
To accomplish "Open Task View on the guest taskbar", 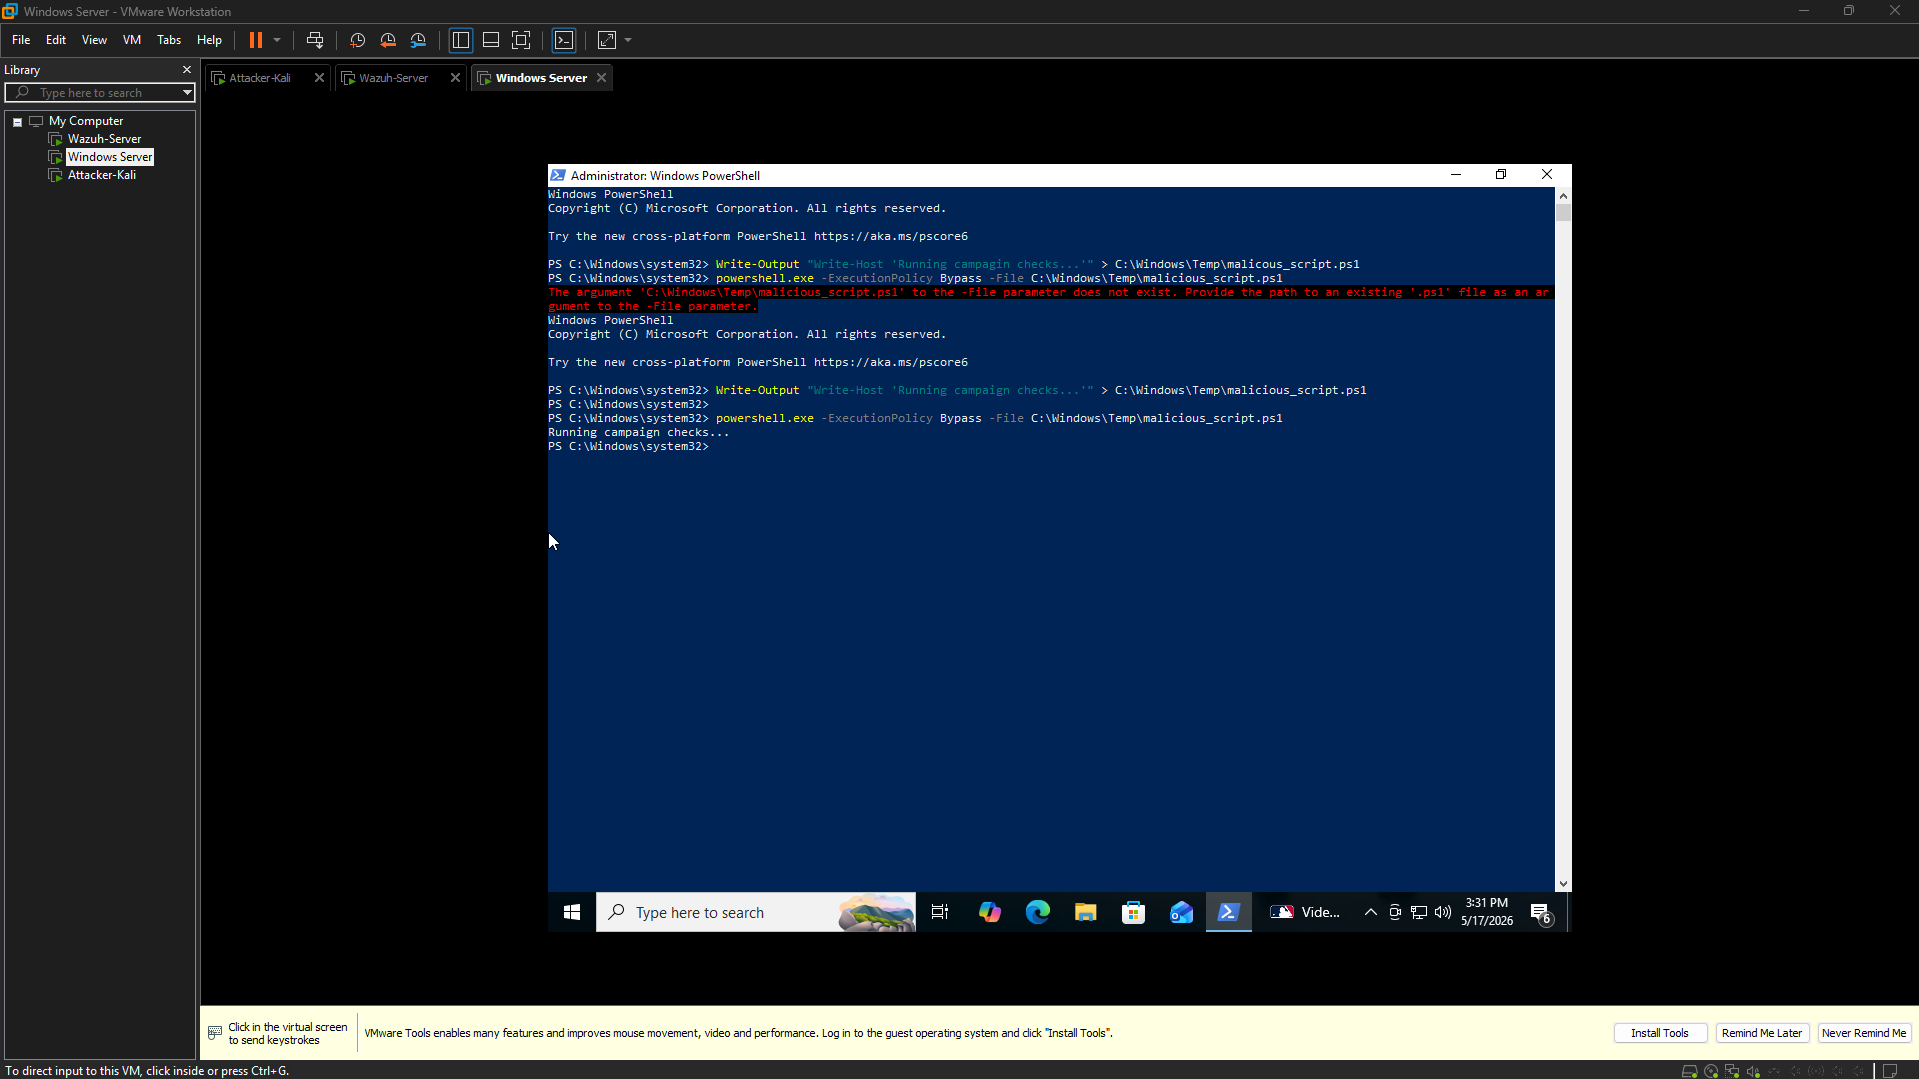I will 940,912.
